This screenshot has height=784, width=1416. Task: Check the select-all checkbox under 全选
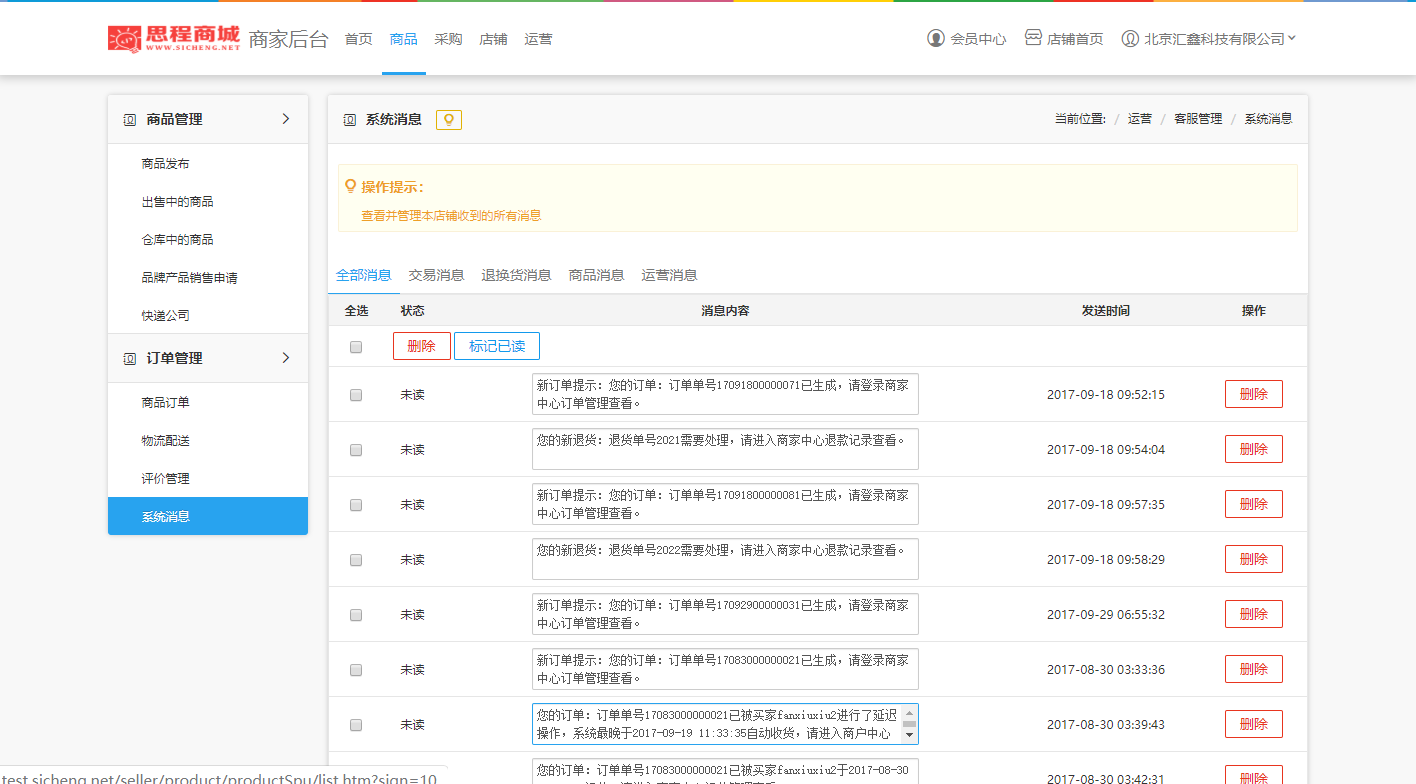point(356,347)
